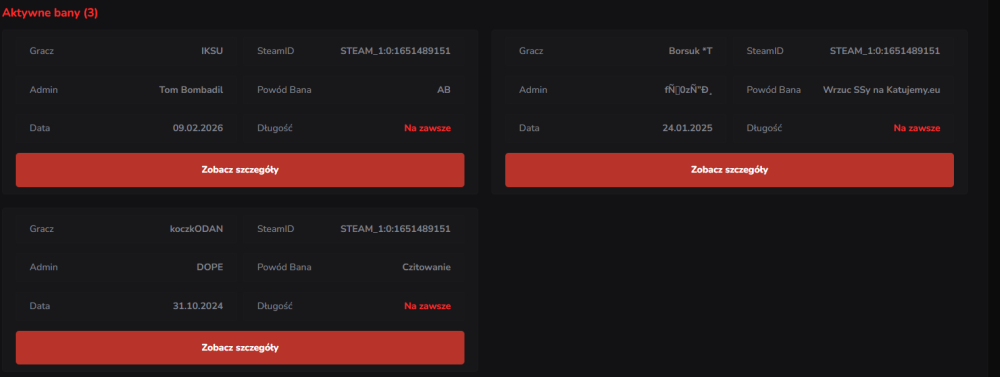The height and width of the screenshot is (377, 1000).
Task: Select ban reason Wrzuc SSy na Katujemy.eu
Action: pos(881,90)
